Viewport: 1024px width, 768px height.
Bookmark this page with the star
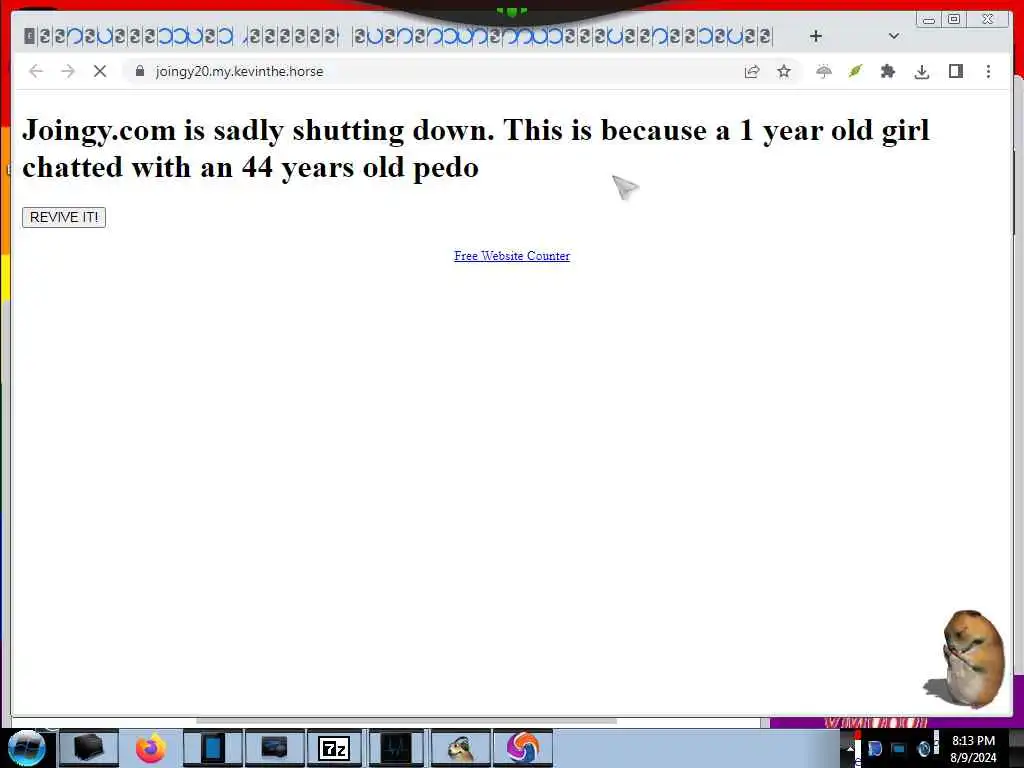point(784,71)
